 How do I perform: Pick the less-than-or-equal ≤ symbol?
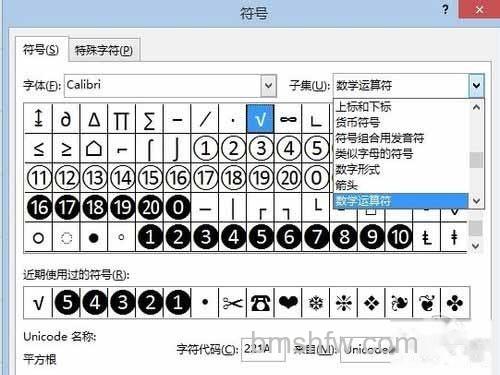tap(38, 148)
